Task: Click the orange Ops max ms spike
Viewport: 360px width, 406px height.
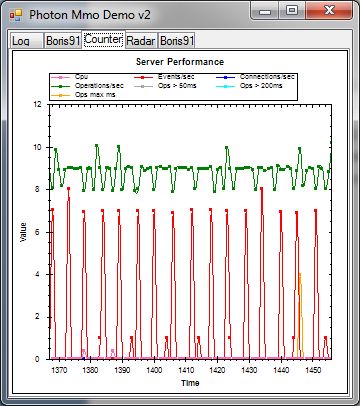Action: (300, 315)
